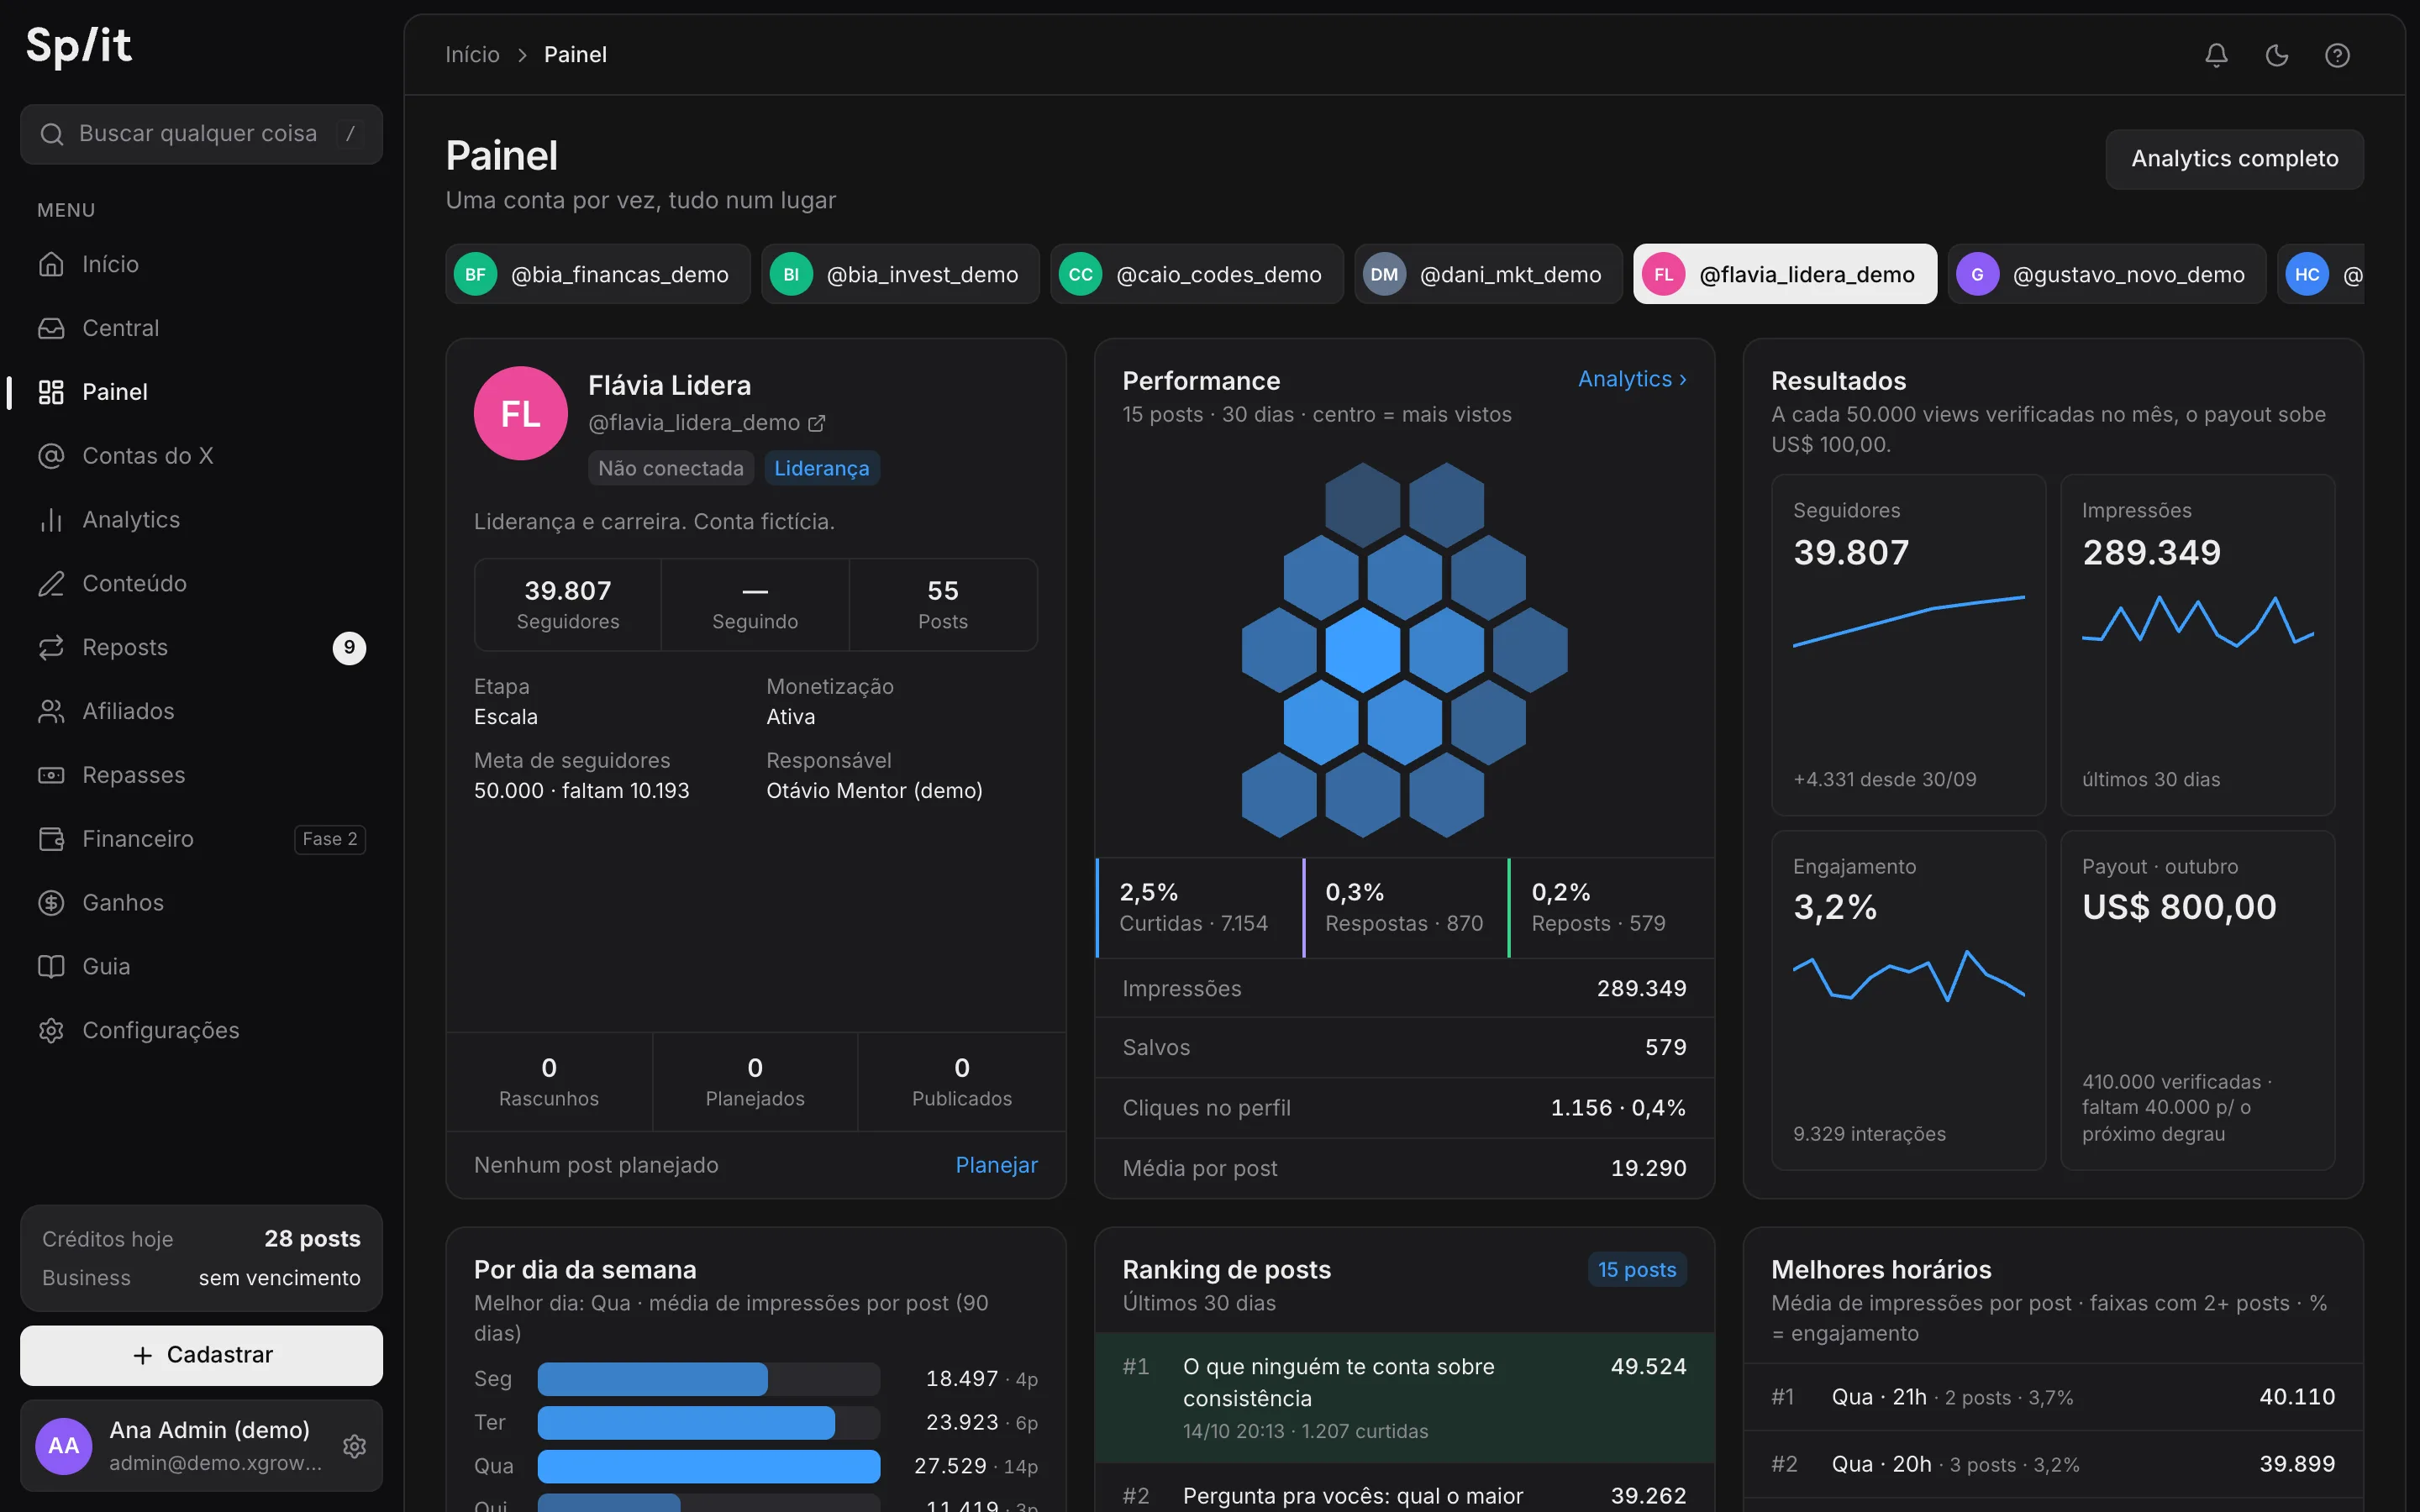
Task: Select the @flavia_lidera_demo account tab
Action: point(1785,274)
